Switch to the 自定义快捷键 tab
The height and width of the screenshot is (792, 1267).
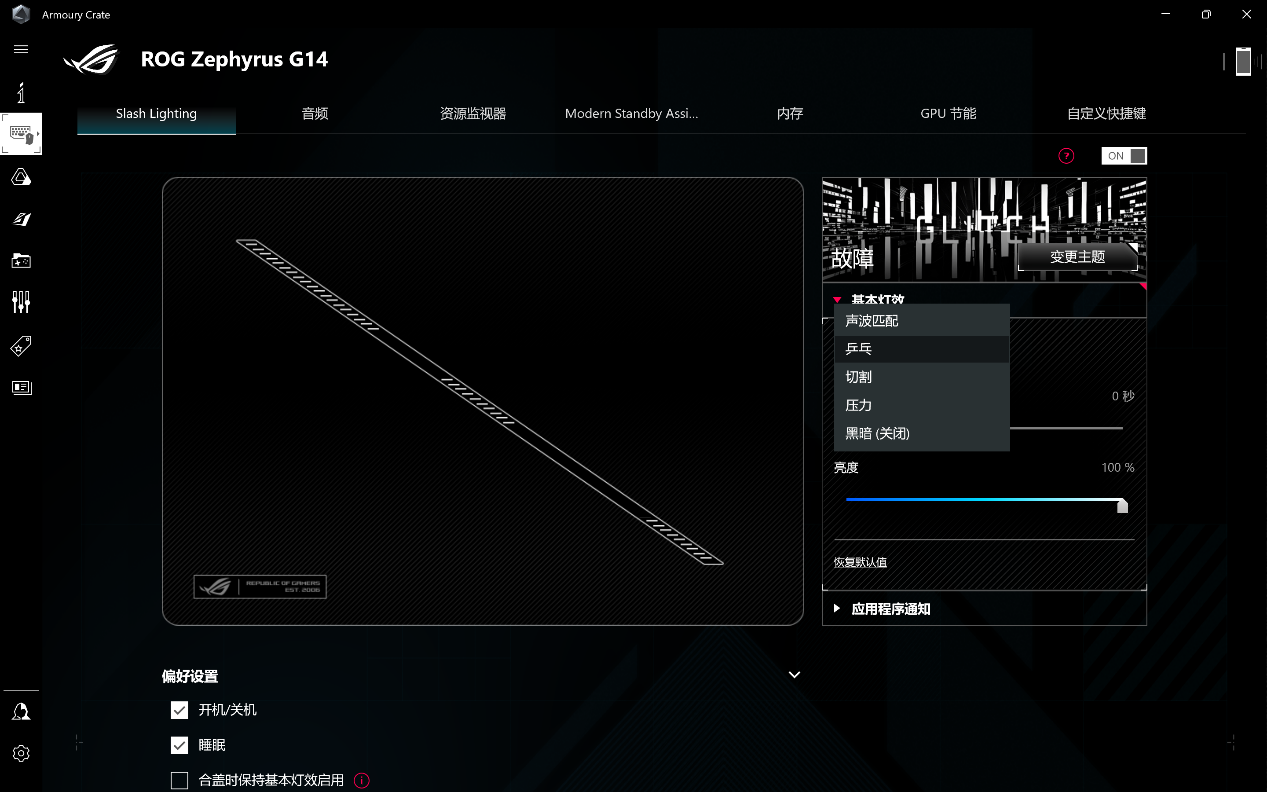[1106, 113]
